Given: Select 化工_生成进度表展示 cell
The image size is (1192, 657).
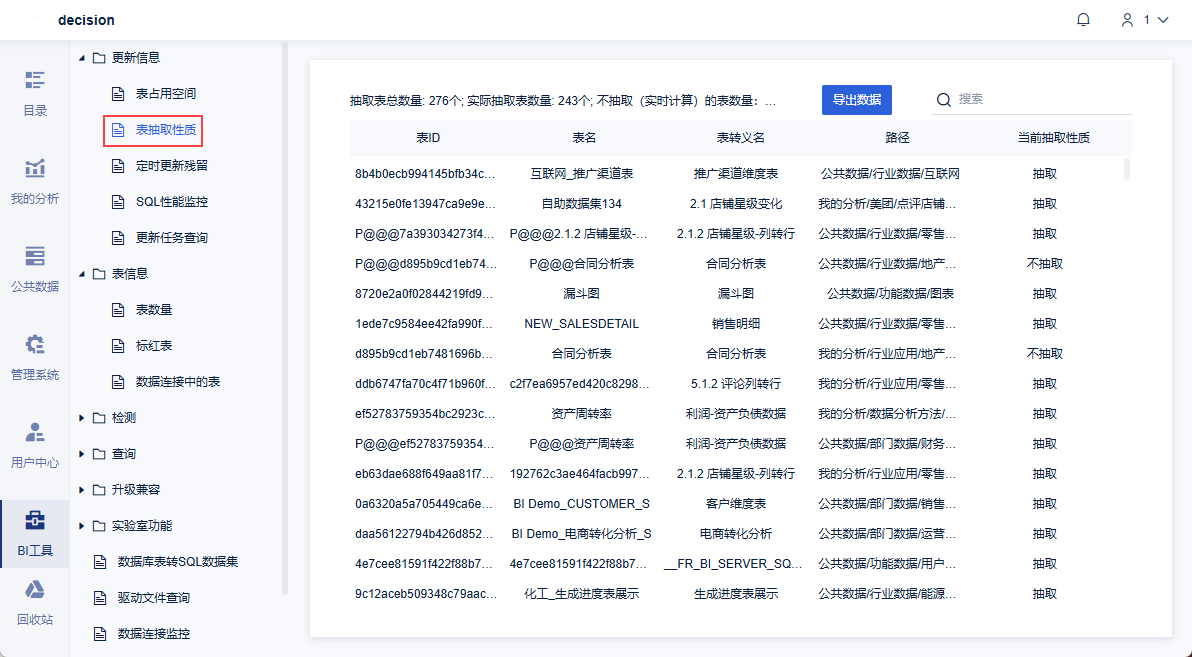Looking at the screenshot, I should [x=582, y=594].
